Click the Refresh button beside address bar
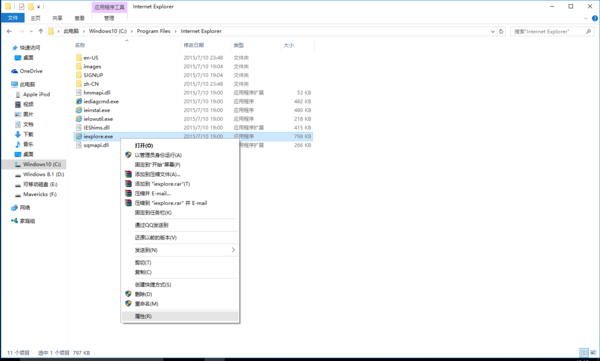Screen dimensions: 600x361 (x=501, y=31)
